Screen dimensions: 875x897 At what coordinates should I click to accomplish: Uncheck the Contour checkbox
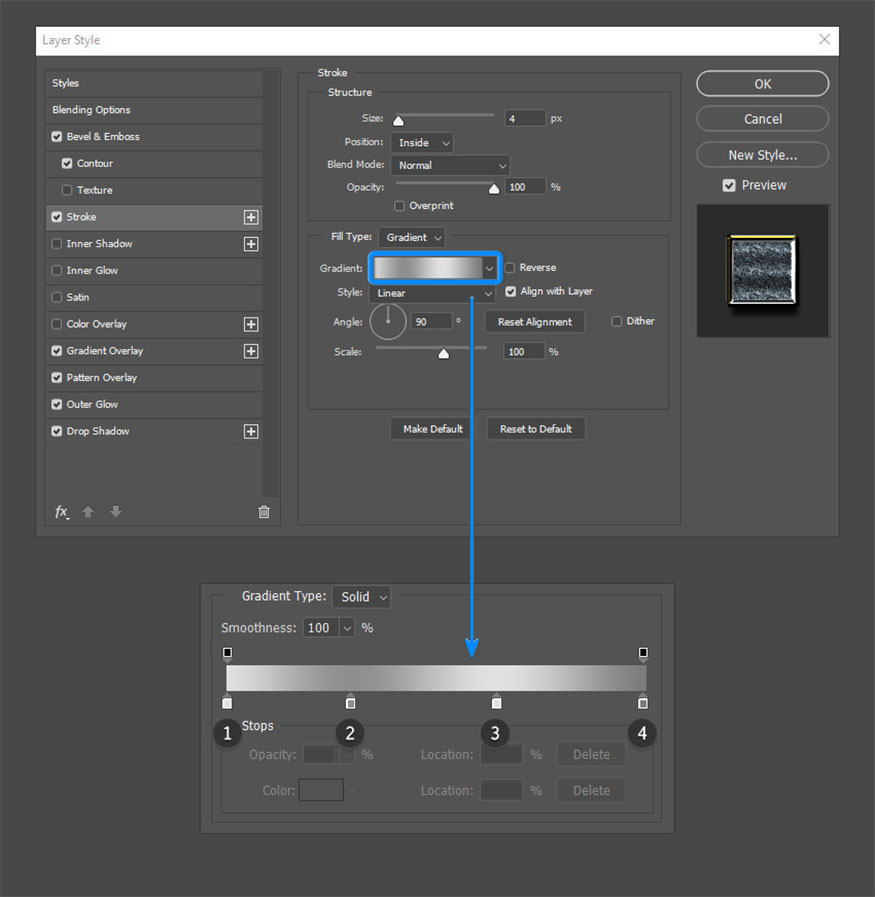tap(67, 164)
